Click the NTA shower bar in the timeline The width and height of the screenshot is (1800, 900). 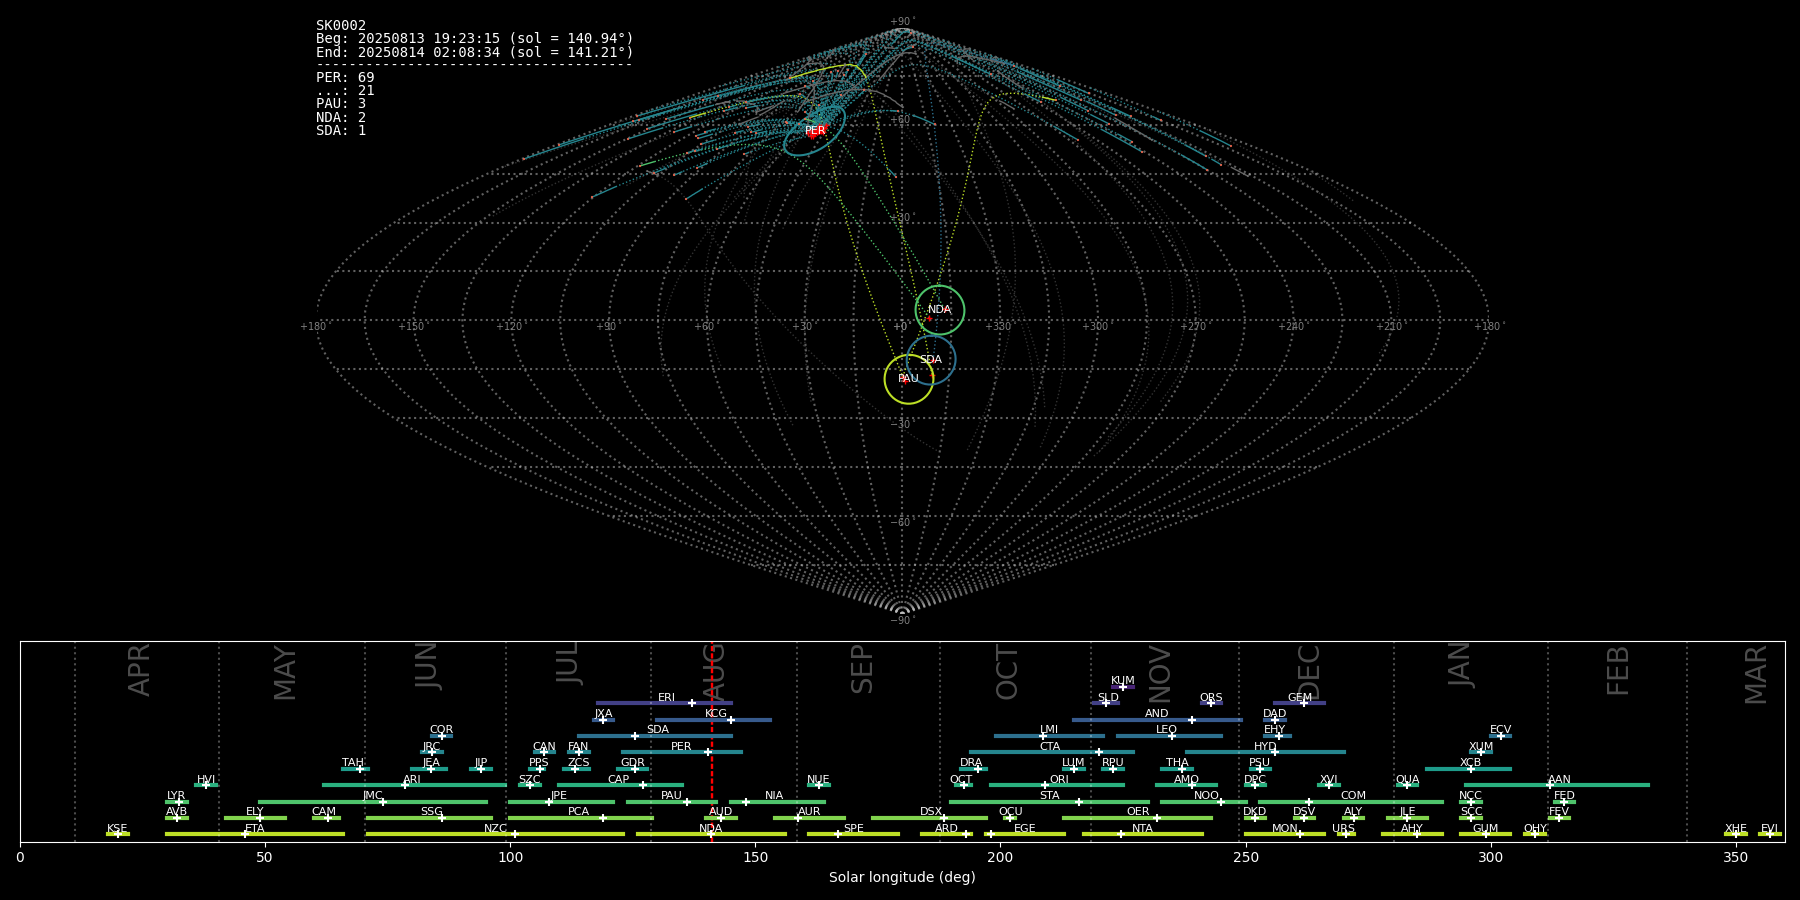click(1142, 834)
